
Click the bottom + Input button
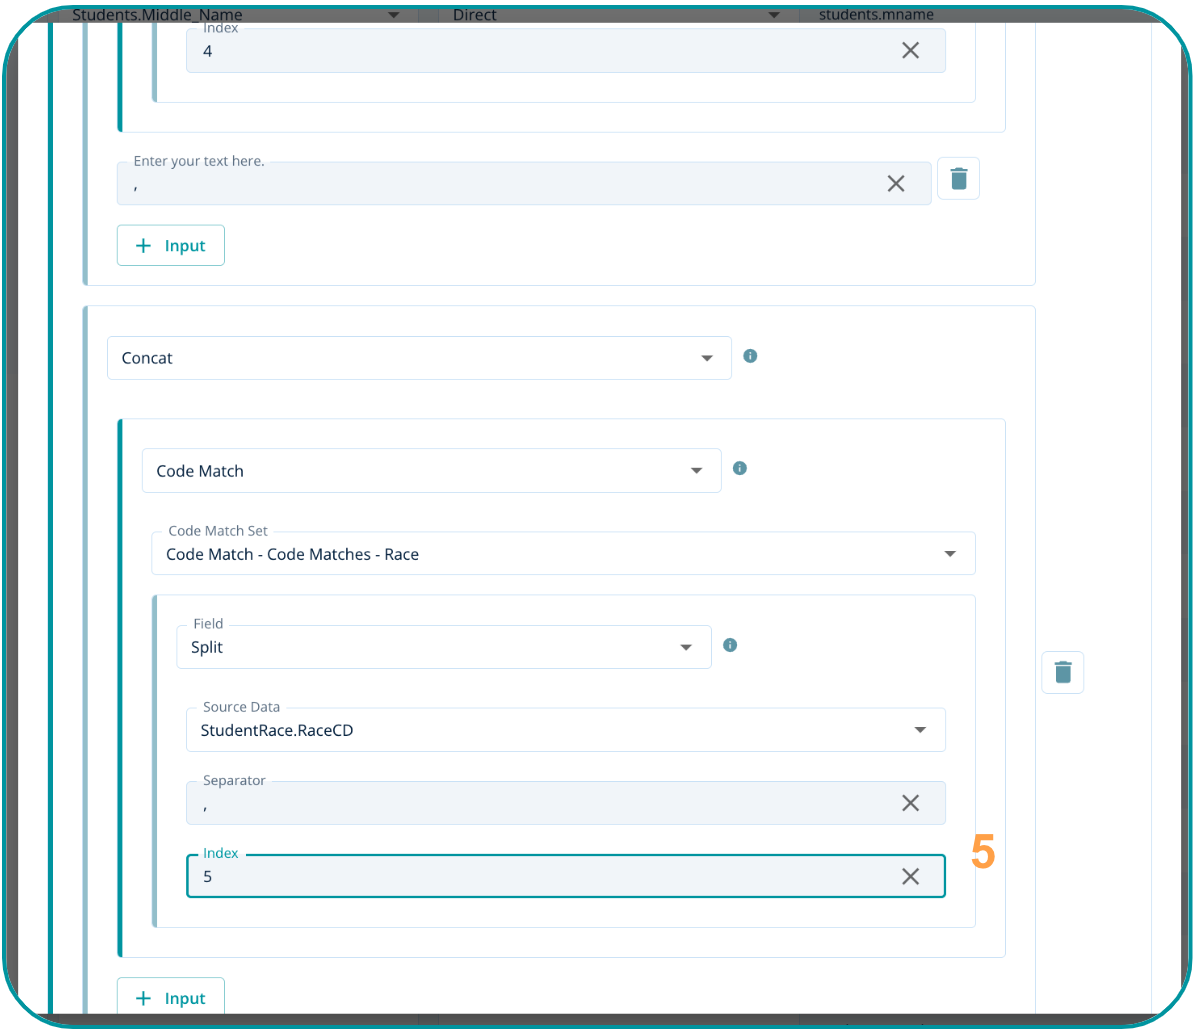point(171,998)
